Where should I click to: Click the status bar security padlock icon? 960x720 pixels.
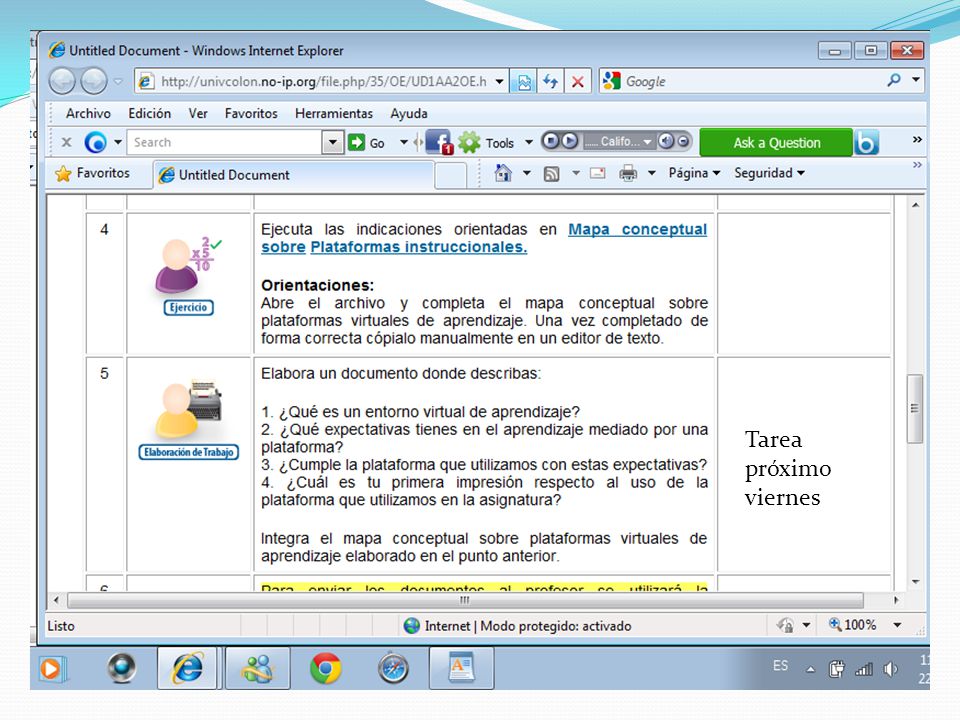click(x=785, y=625)
